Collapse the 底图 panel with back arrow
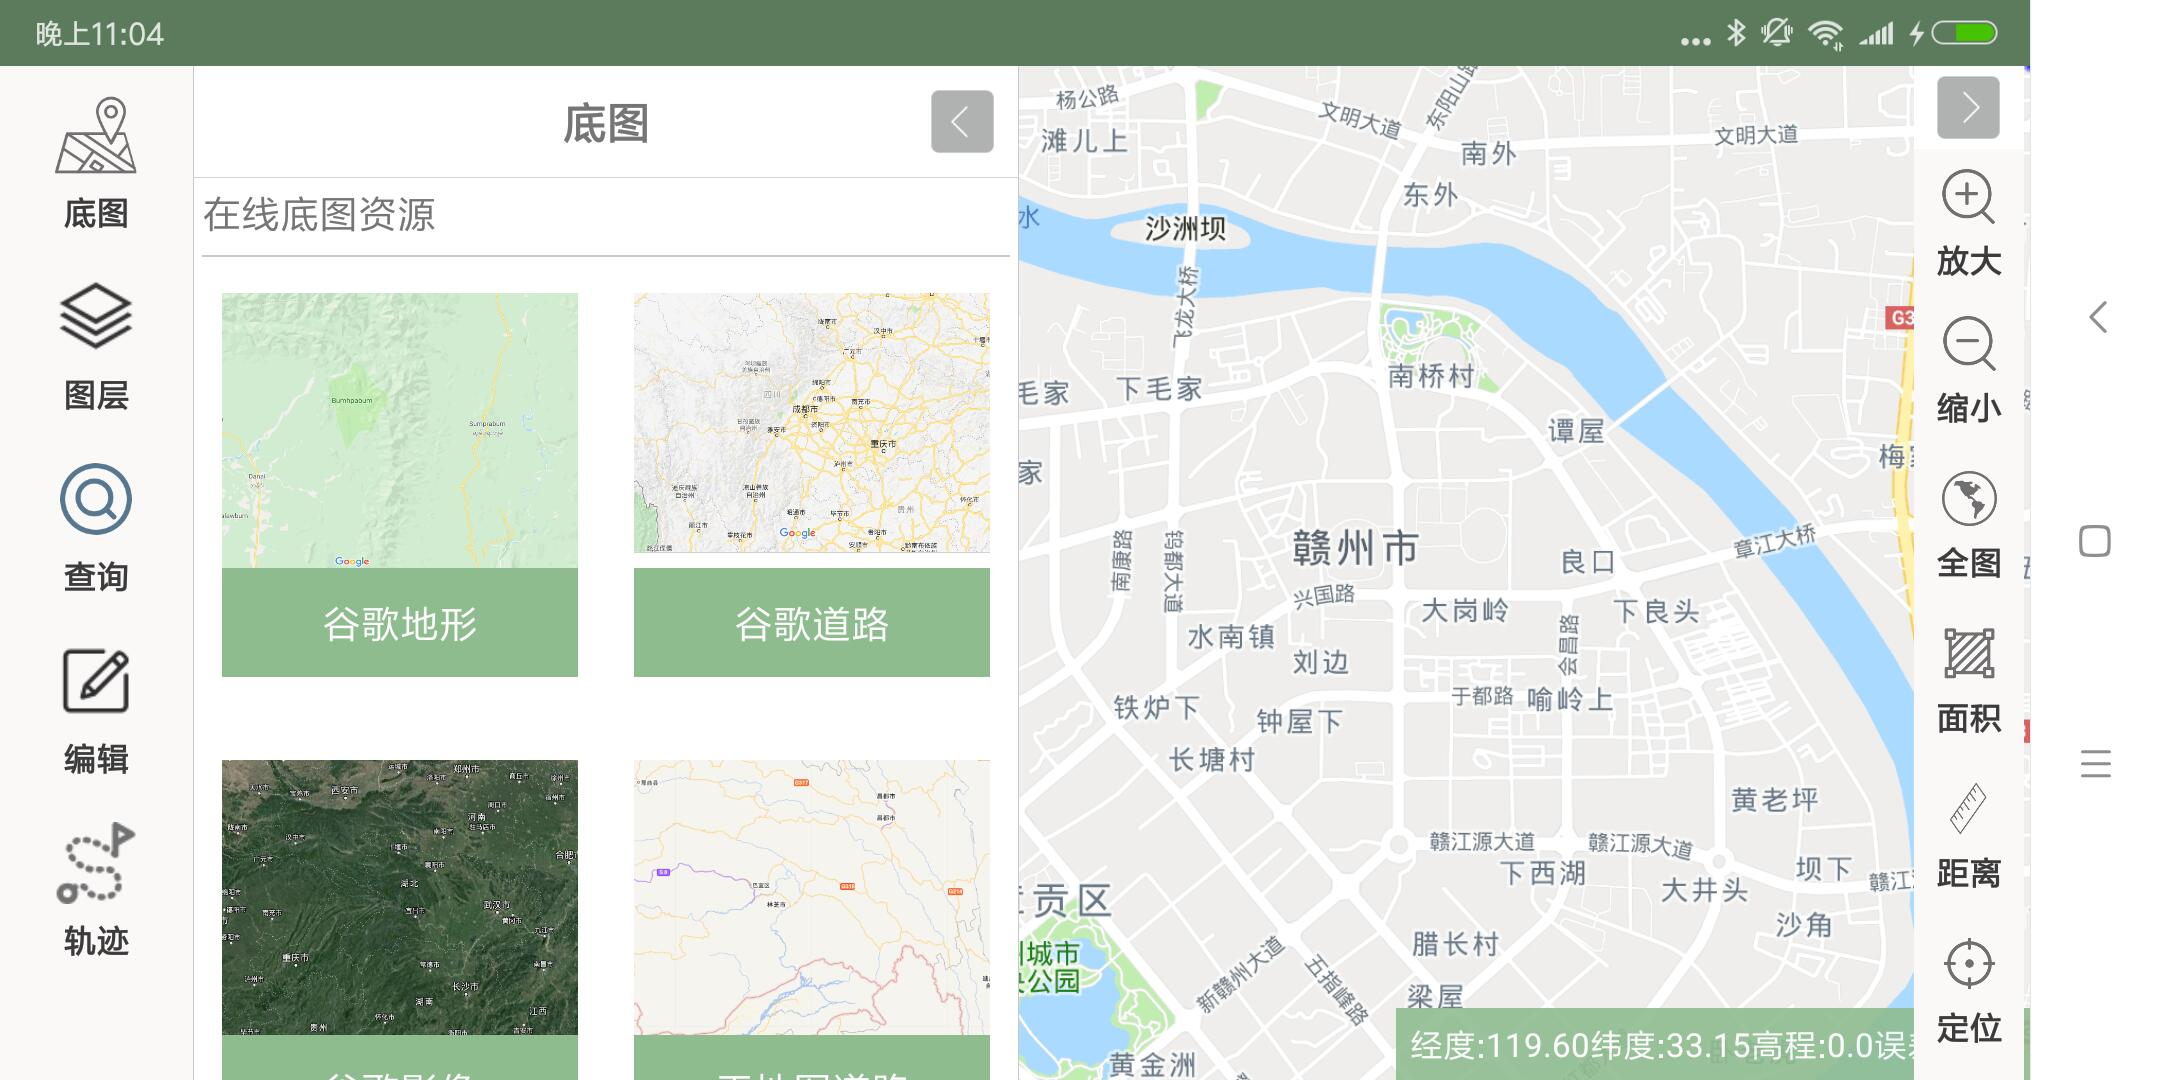Viewport: 2160px width, 1080px height. (961, 120)
